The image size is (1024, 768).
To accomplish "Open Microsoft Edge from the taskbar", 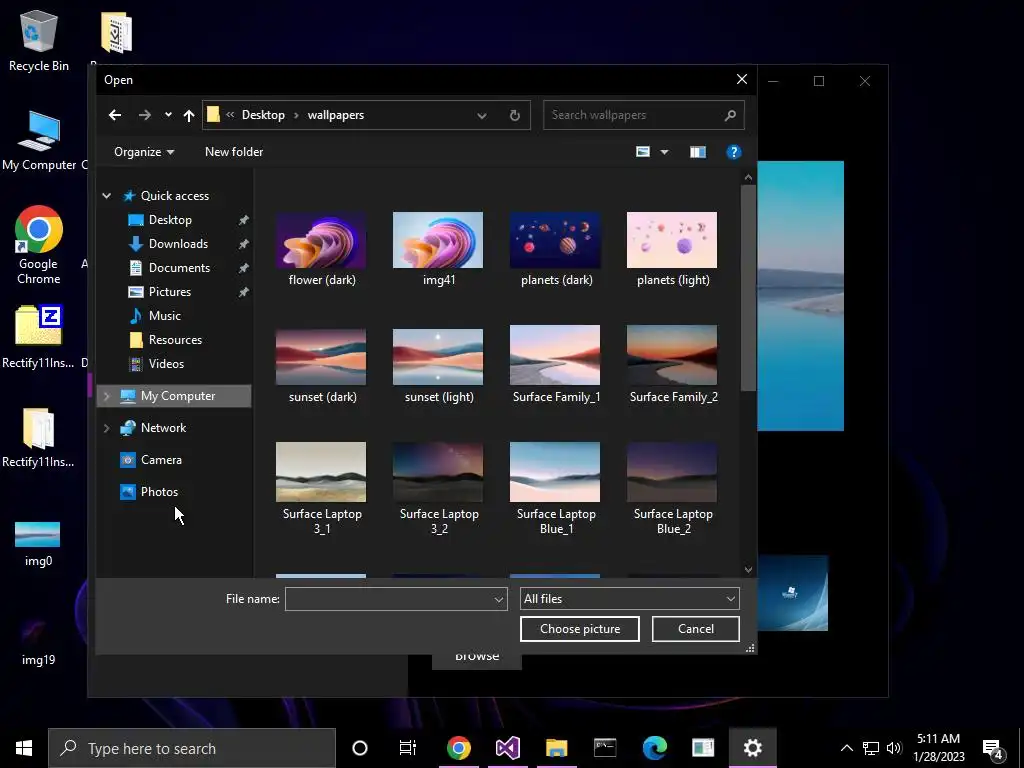I will coord(654,748).
